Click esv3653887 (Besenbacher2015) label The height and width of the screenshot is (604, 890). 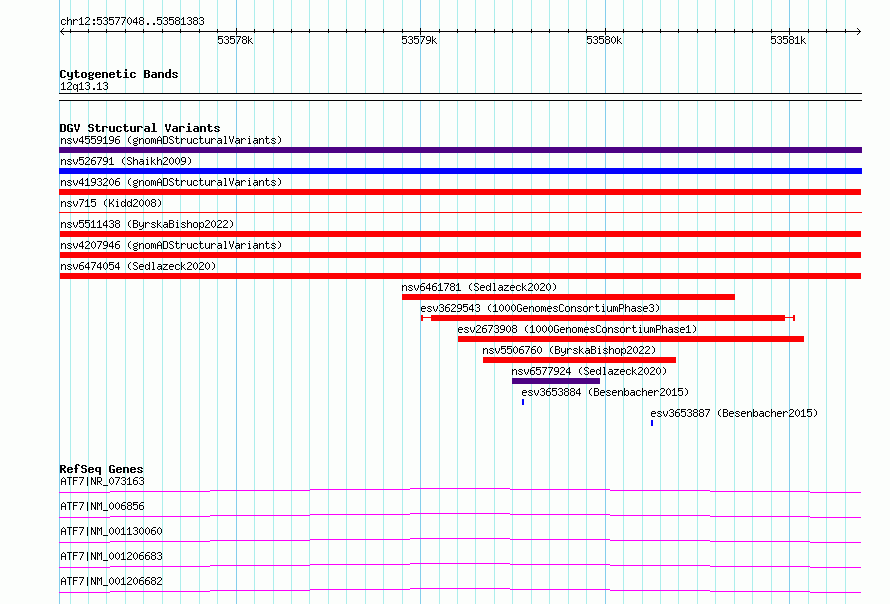coord(734,413)
